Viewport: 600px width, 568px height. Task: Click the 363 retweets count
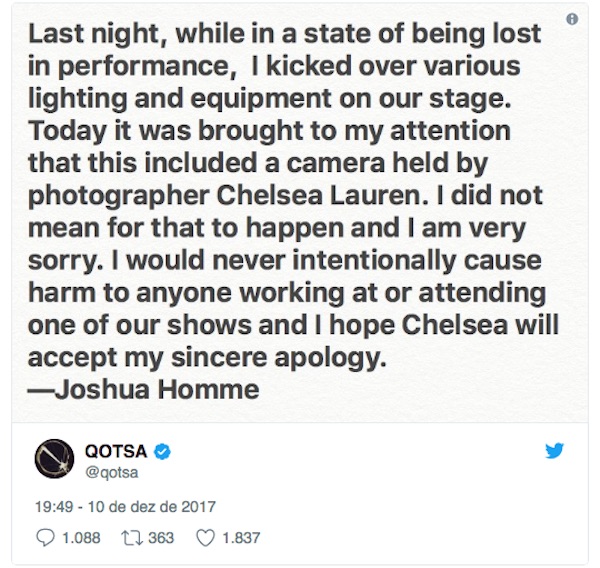(161, 538)
